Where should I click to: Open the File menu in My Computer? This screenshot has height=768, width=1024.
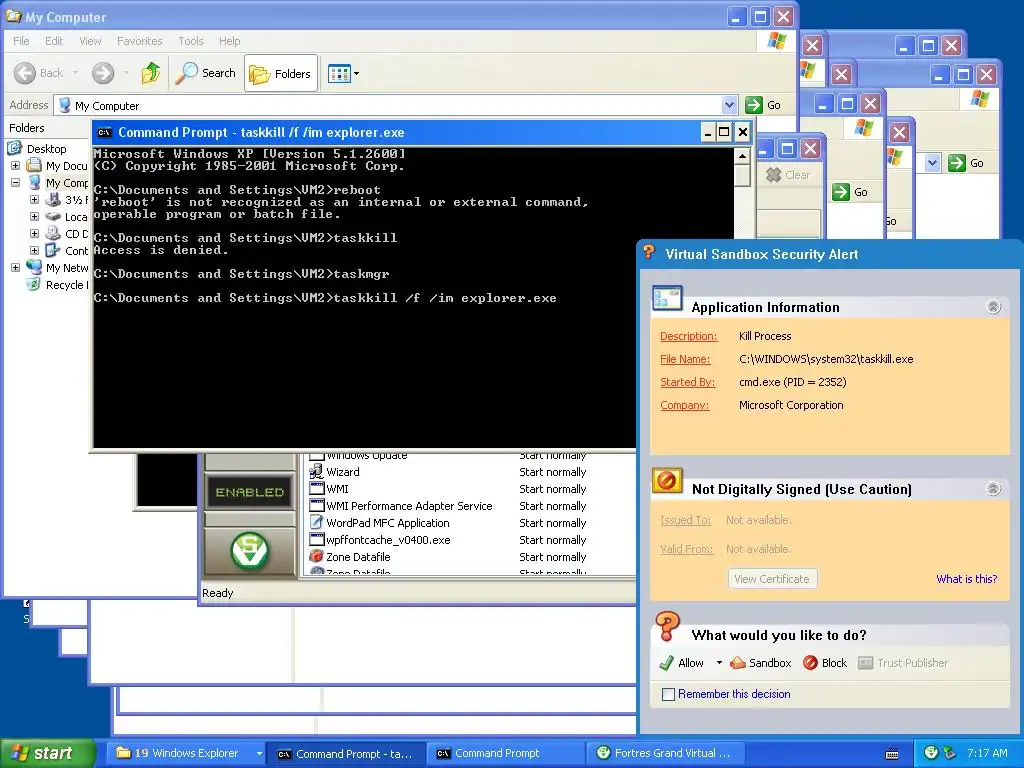click(x=21, y=41)
